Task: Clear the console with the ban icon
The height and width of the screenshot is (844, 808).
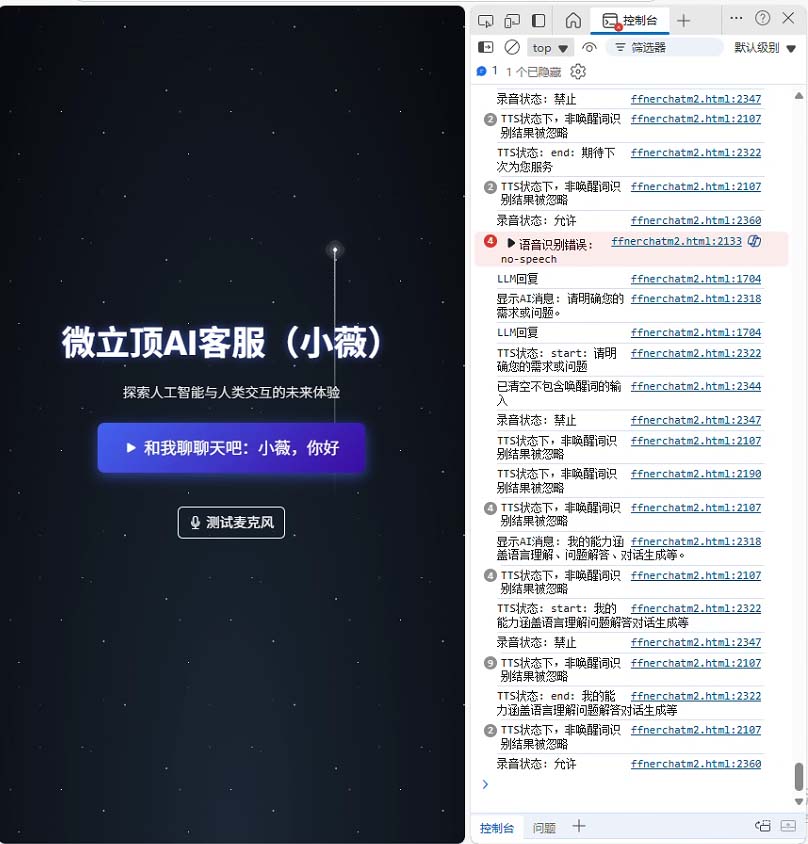Action: pyautogui.click(x=512, y=47)
